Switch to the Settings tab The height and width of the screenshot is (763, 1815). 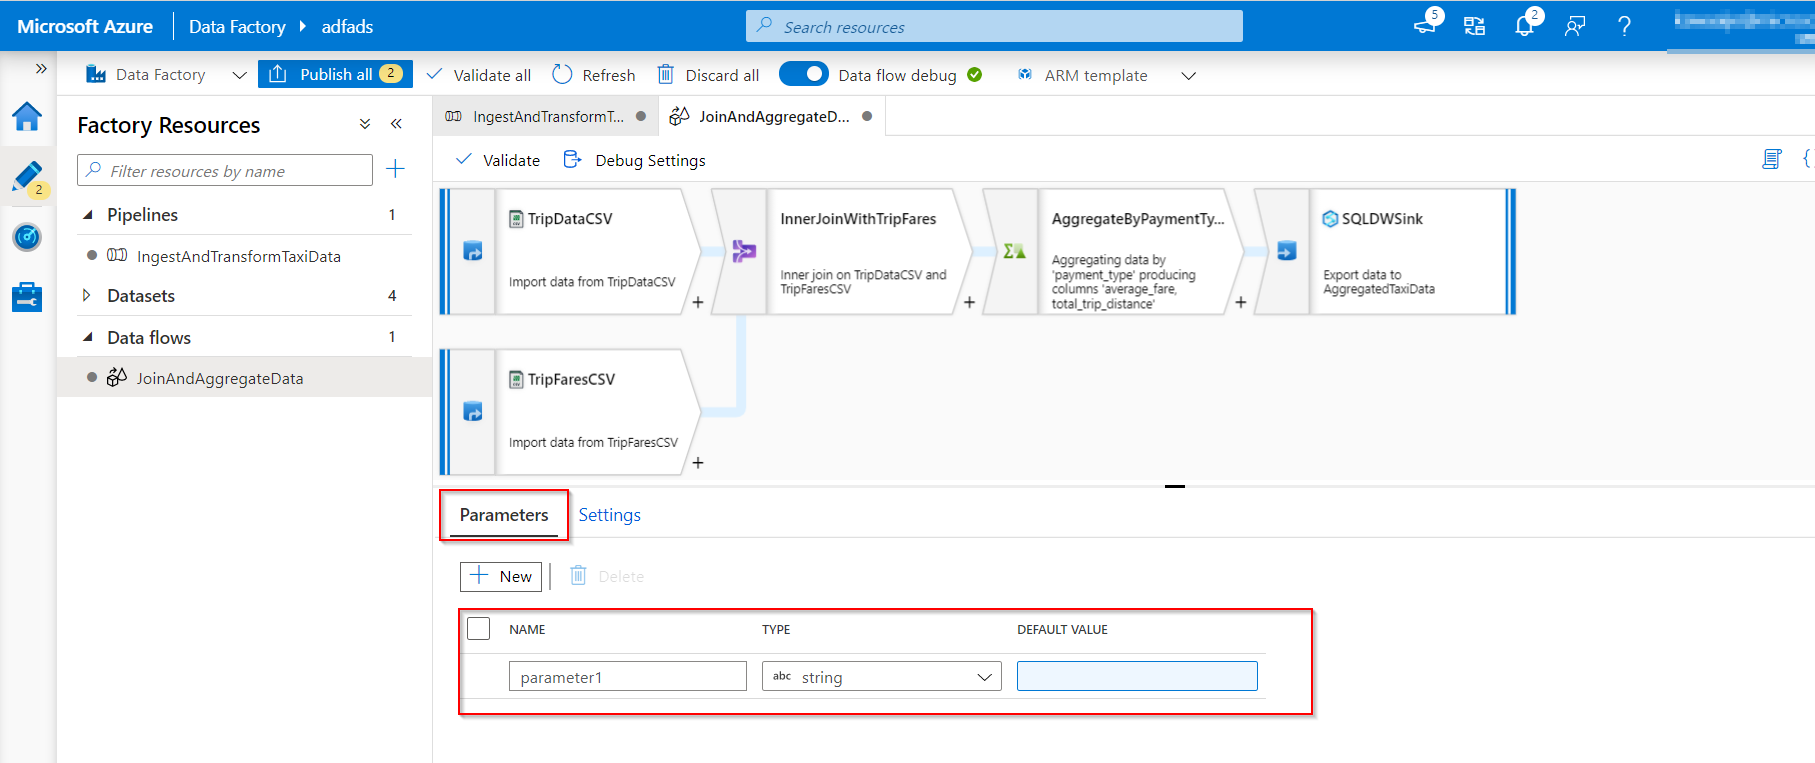(609, 515)
